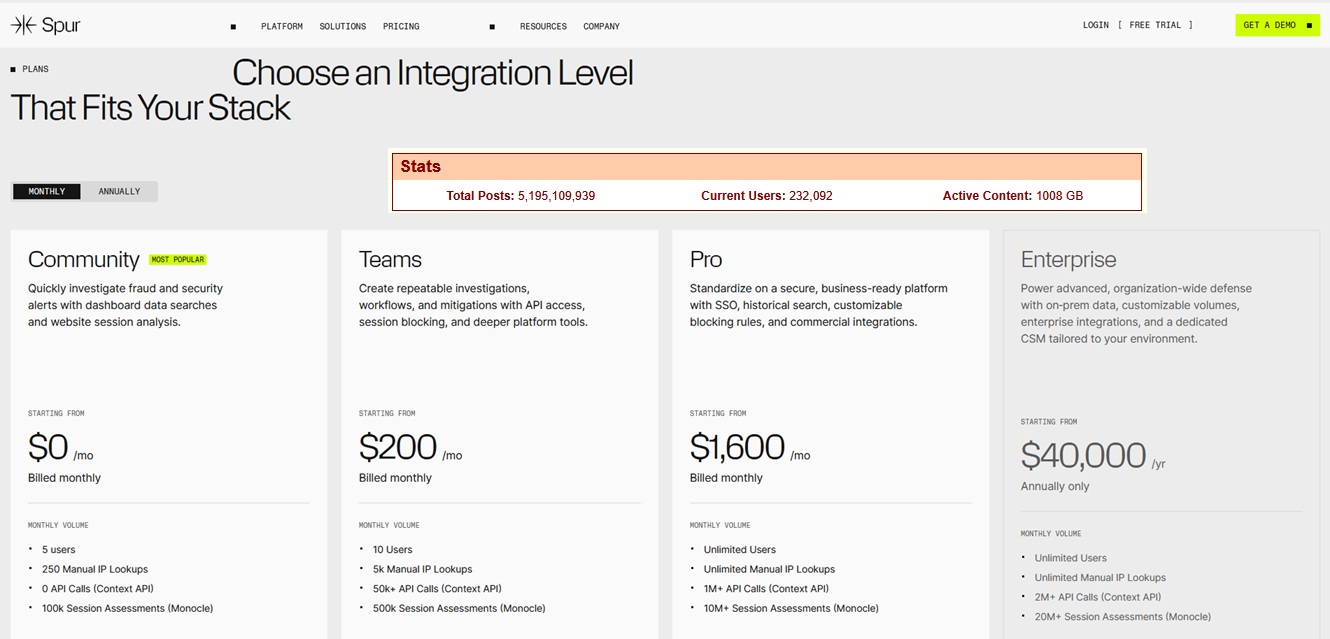Click '5 users' in the Community plan
Viewport: 1330px width, 639px height.
58,550
